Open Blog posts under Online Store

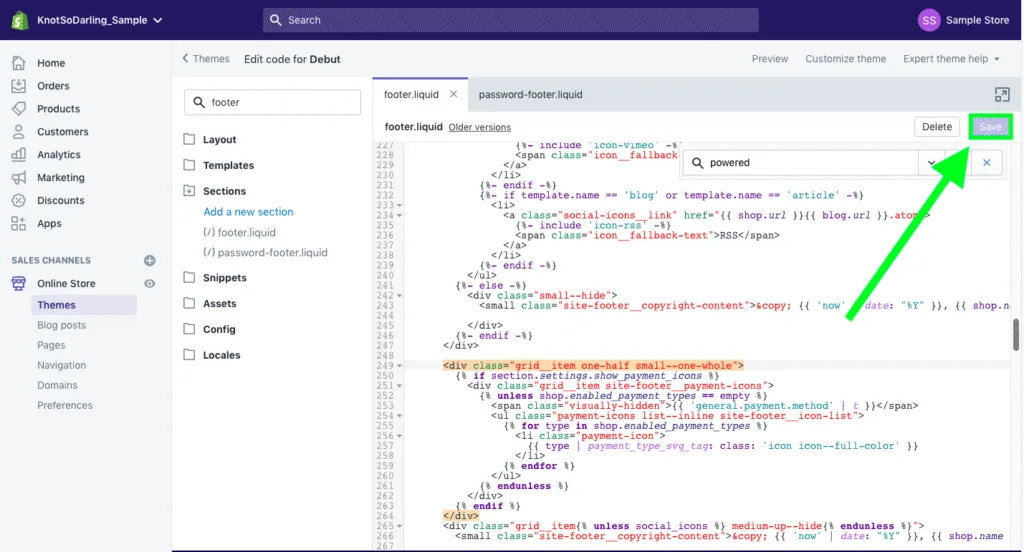61,325
